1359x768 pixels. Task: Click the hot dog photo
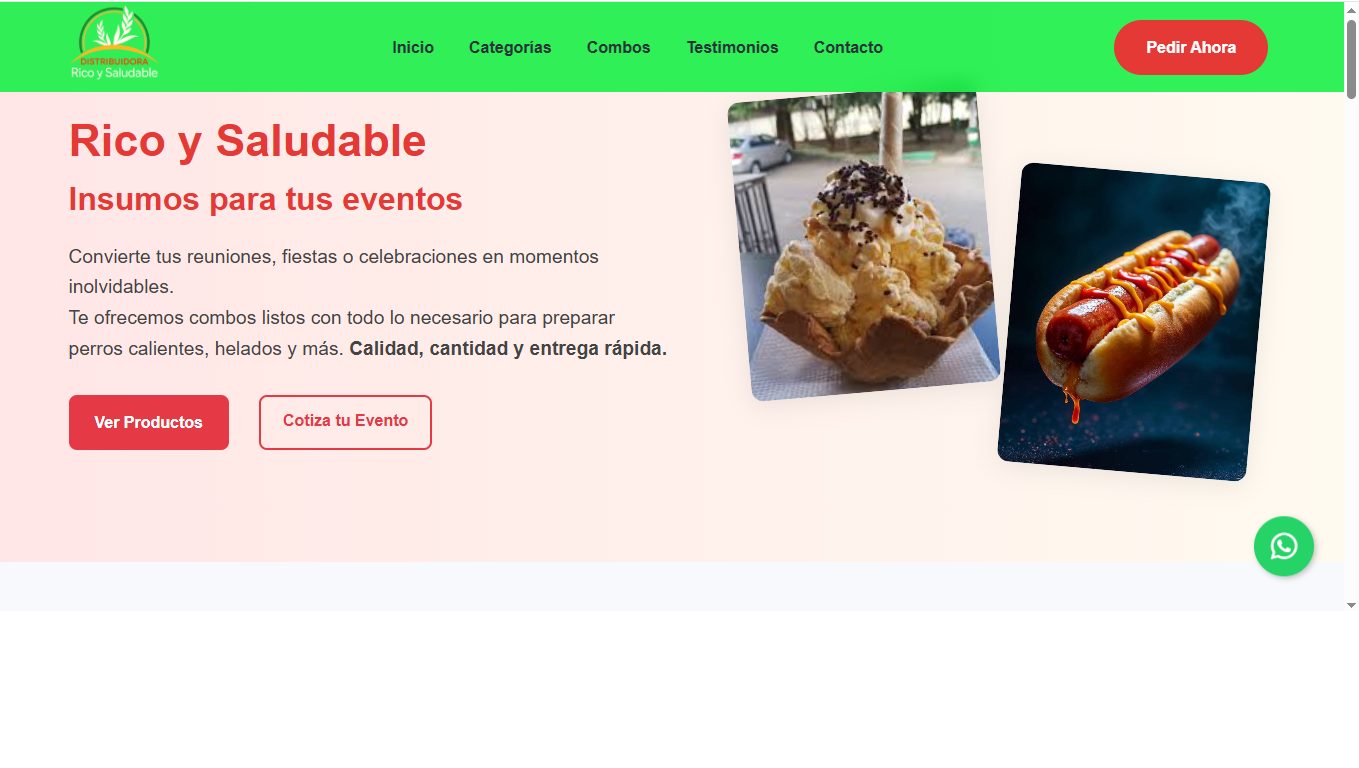[x=1134, y=322]
